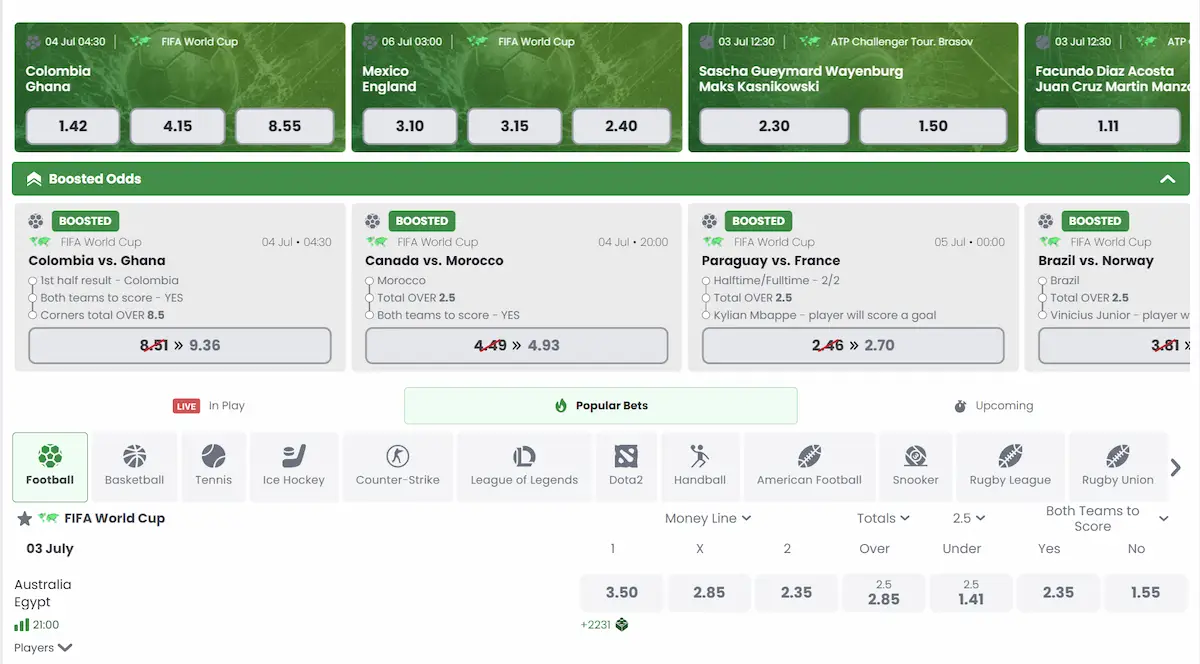
Task: Pick Maks Kasnikowski at 1.50
Action: [933, 127]
